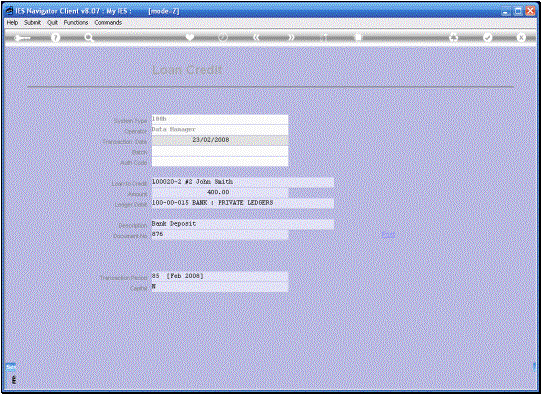Click the clipboard document toolbar icon

[x=358, y=37]
